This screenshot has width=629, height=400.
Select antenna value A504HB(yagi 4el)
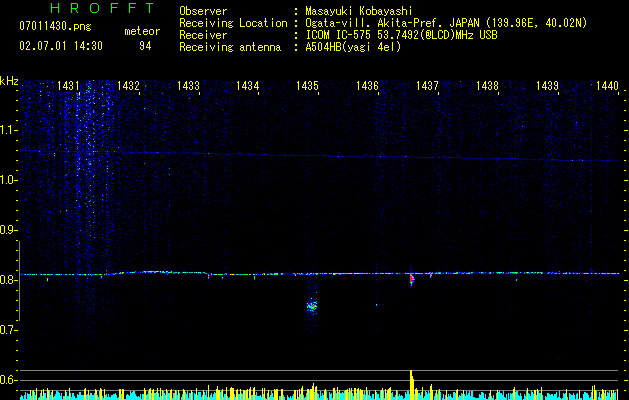(x=353, y=47)
